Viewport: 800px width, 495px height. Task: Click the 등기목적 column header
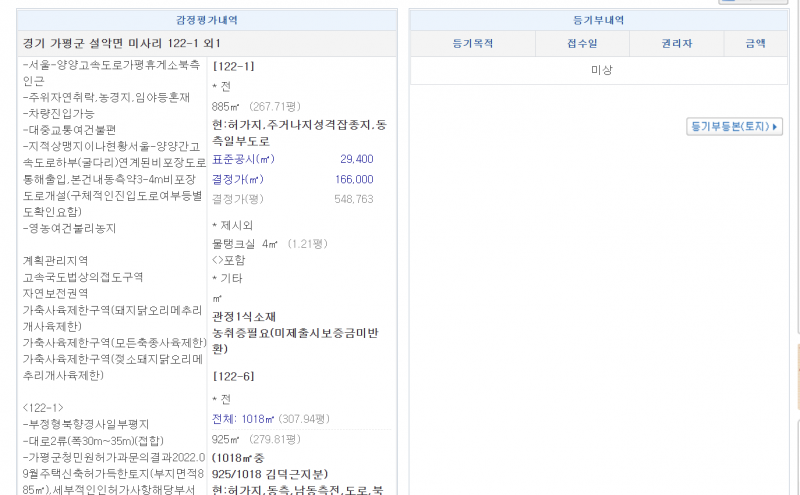click(x=472, y=44)
